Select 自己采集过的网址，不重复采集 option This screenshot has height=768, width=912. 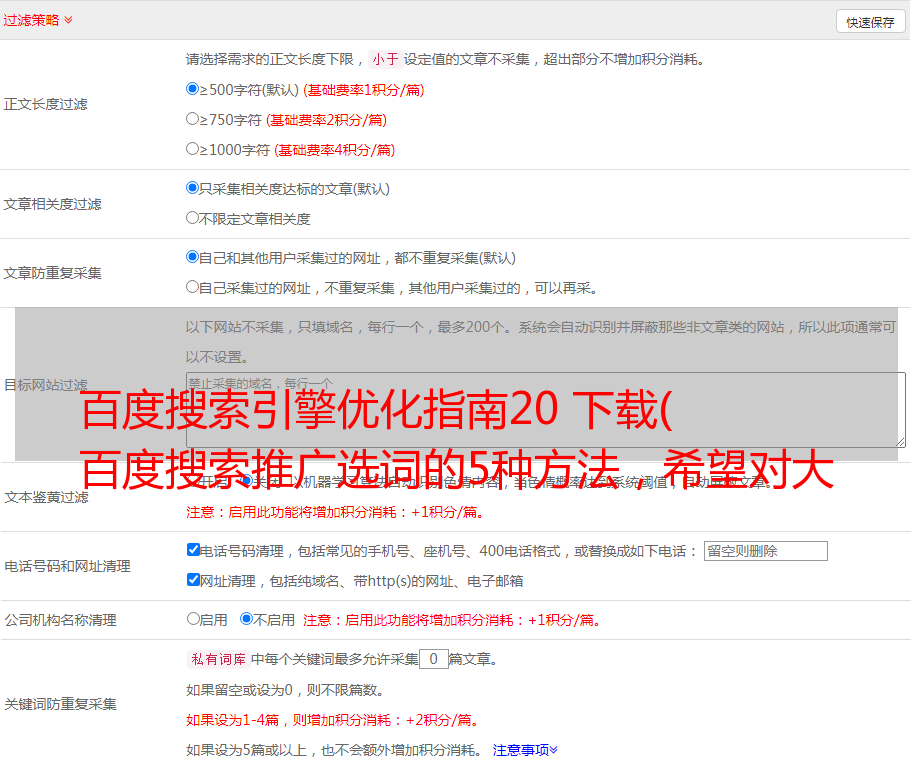193,287
